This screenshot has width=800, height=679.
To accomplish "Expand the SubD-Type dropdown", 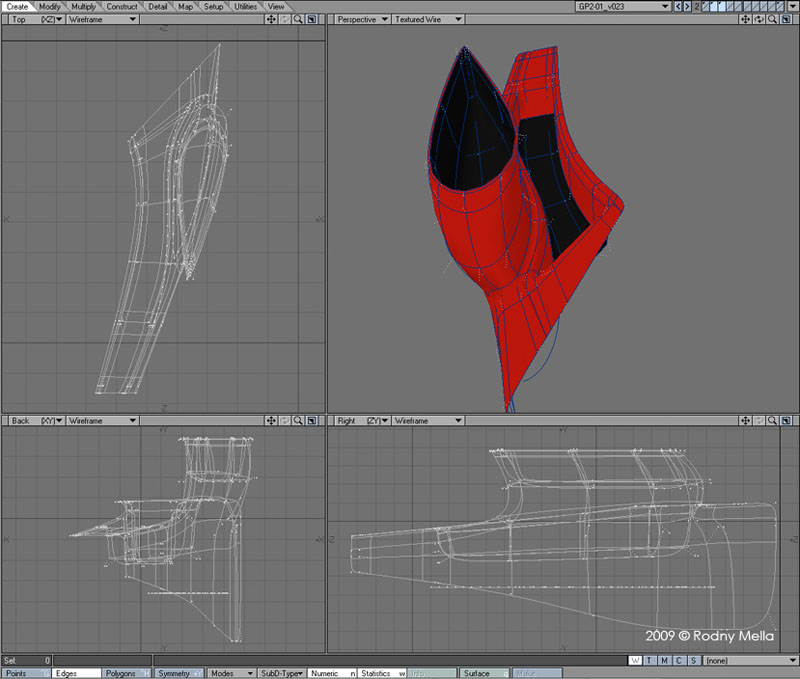I will [281, 674].
